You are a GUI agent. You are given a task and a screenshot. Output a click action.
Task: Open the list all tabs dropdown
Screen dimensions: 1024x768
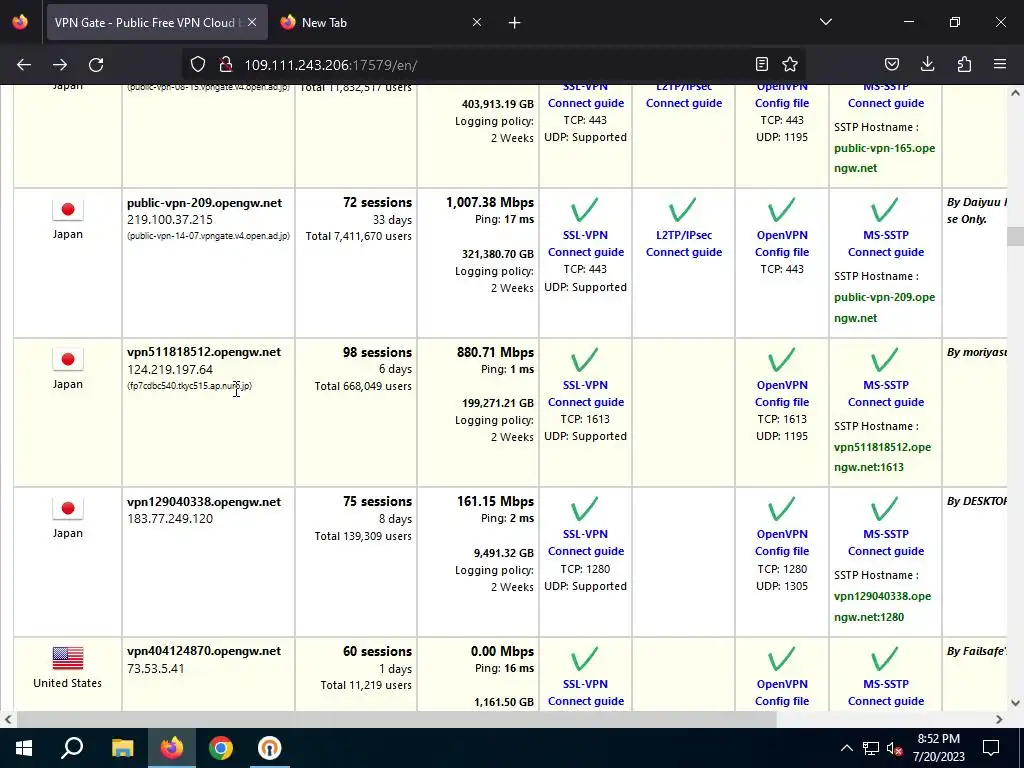(x=826, y=22)
